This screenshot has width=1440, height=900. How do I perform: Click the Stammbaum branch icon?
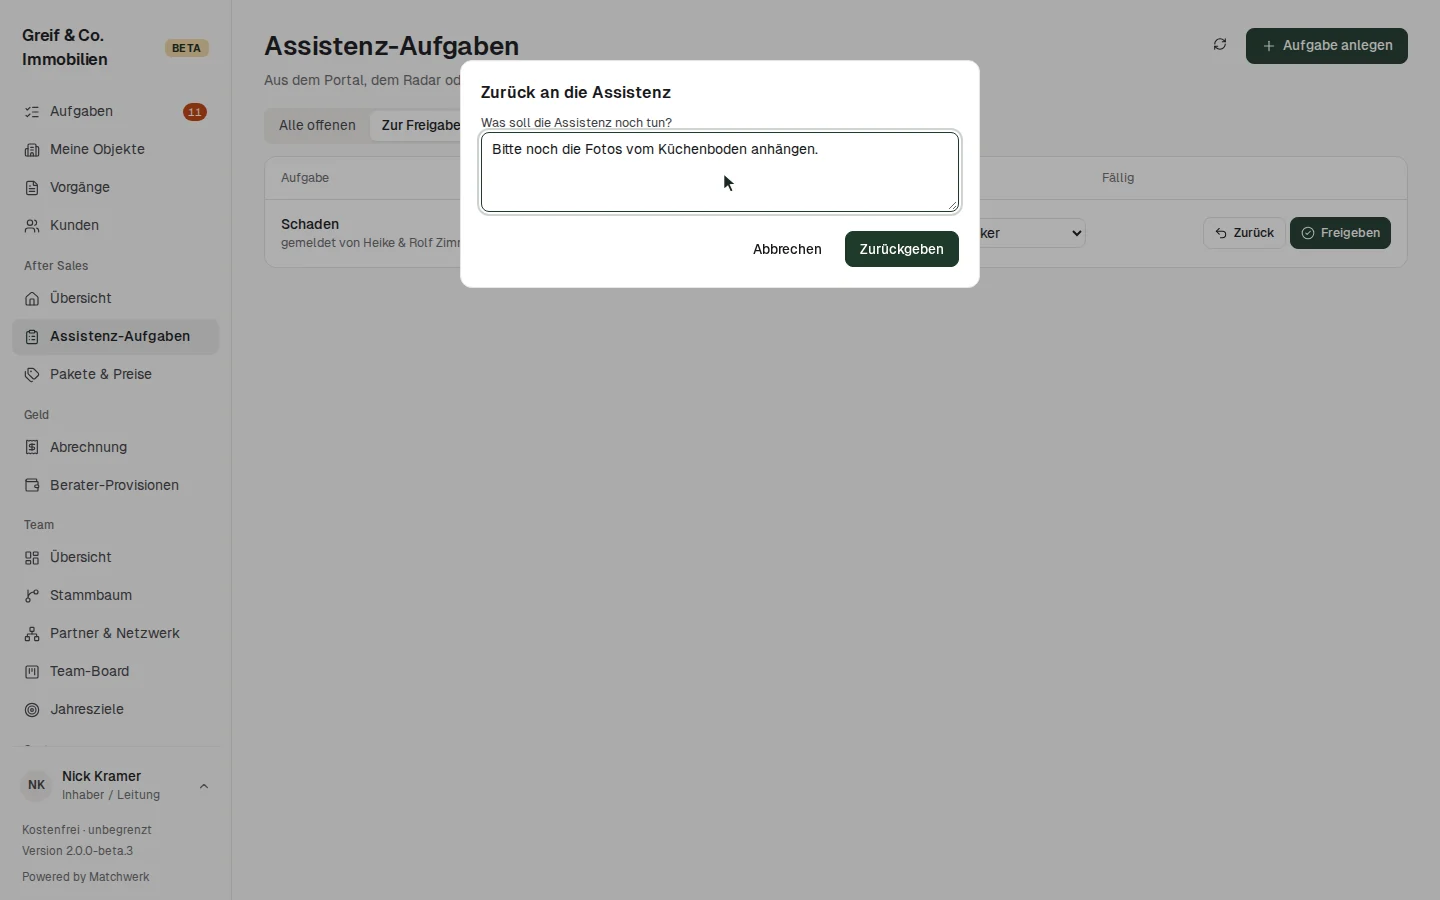32,596
